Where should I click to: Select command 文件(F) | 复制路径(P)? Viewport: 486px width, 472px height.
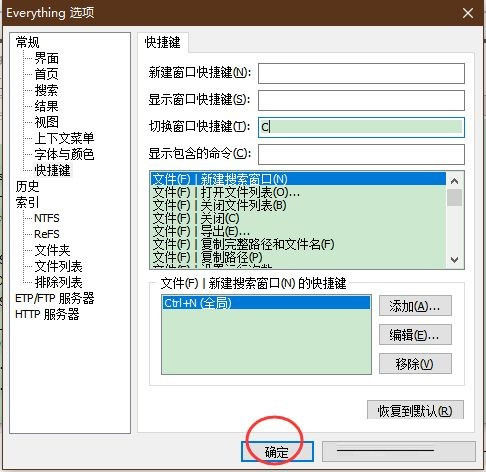click(x=298, y=257)
